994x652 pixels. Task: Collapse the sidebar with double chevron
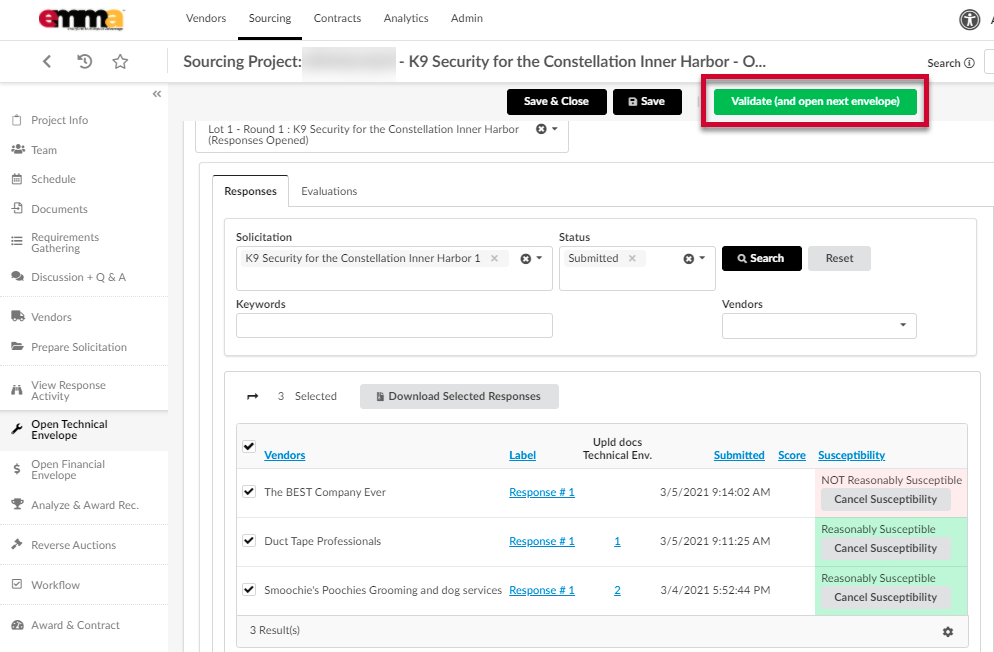click(x=157, y=94)
